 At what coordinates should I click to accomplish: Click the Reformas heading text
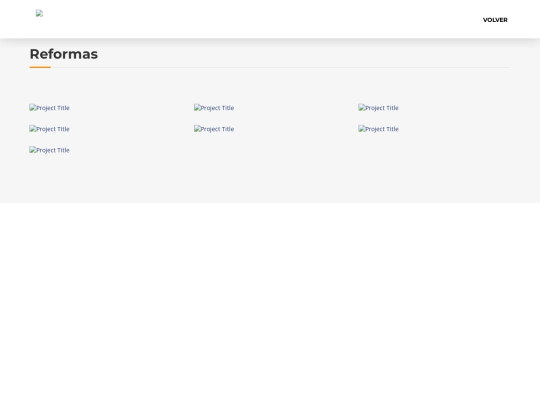64,54
